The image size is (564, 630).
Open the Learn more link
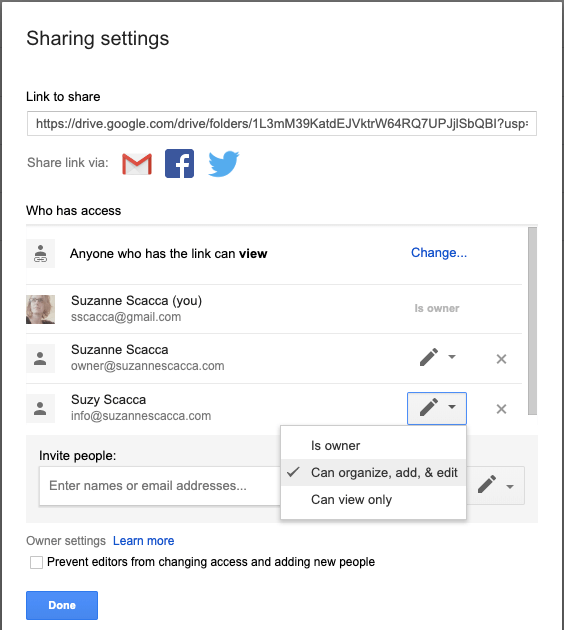click(143, 541)
